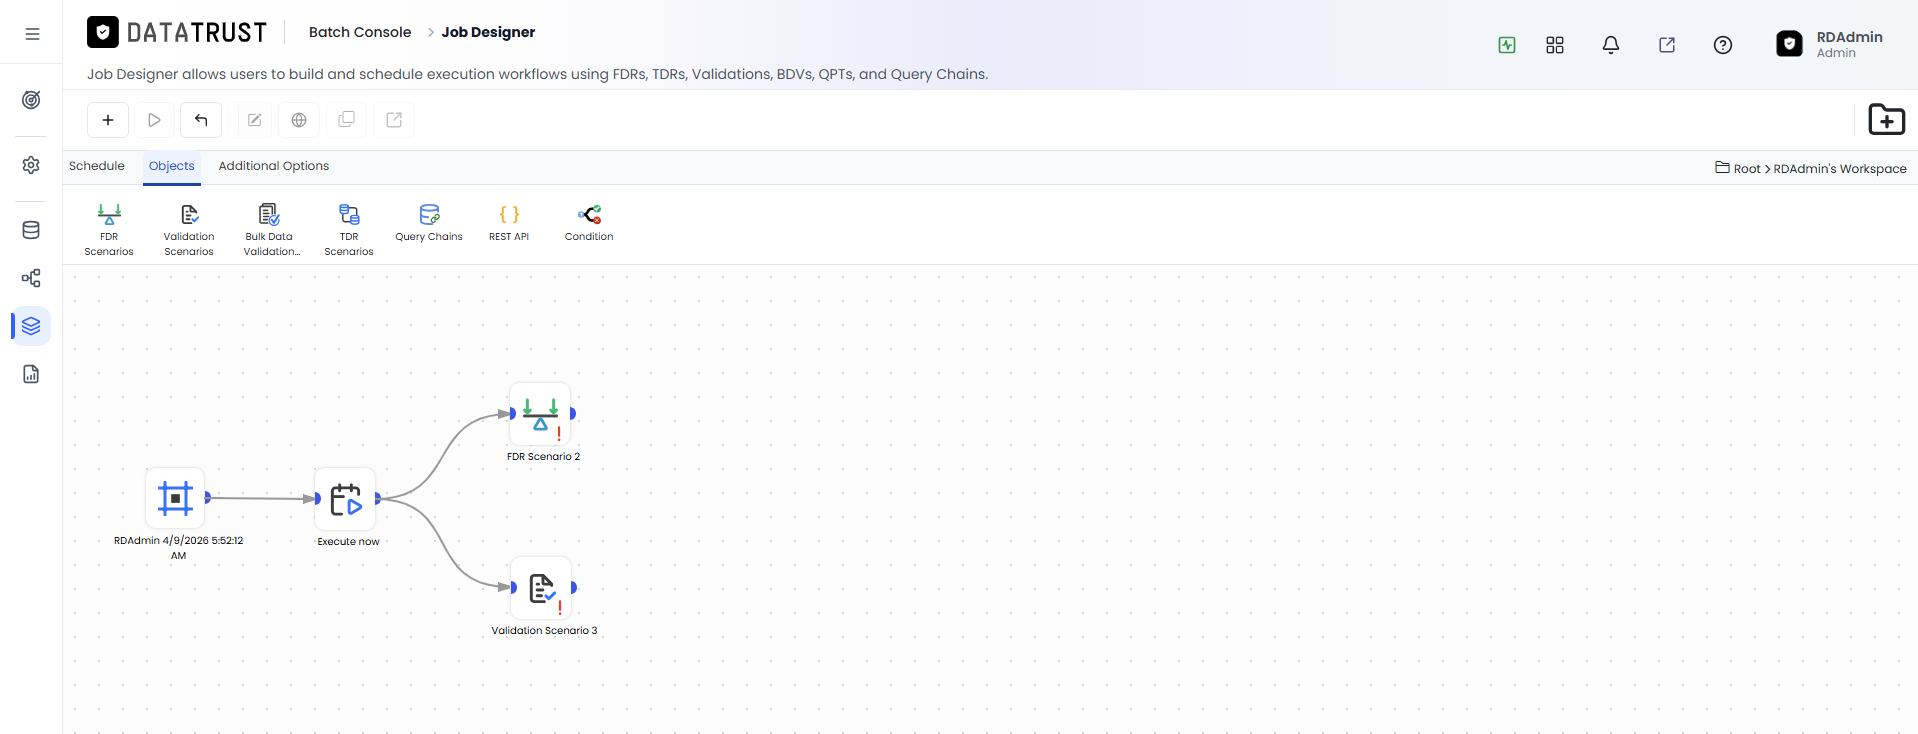Click the edit pencil toolbar button
The image size is (1918, 734).
(254, 120)
